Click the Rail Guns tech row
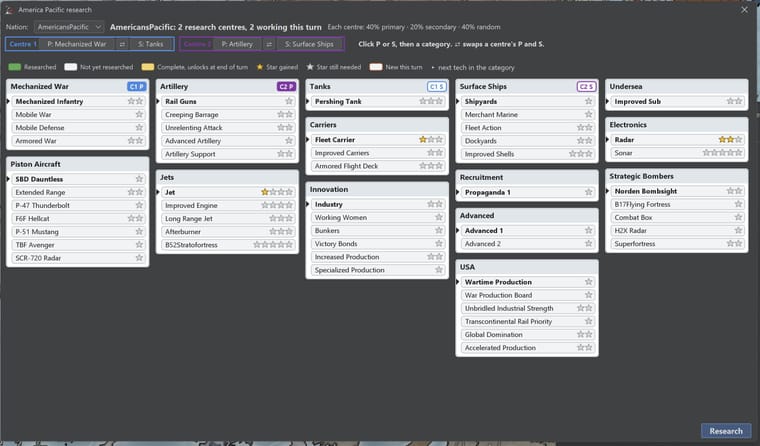 [227, 101]
